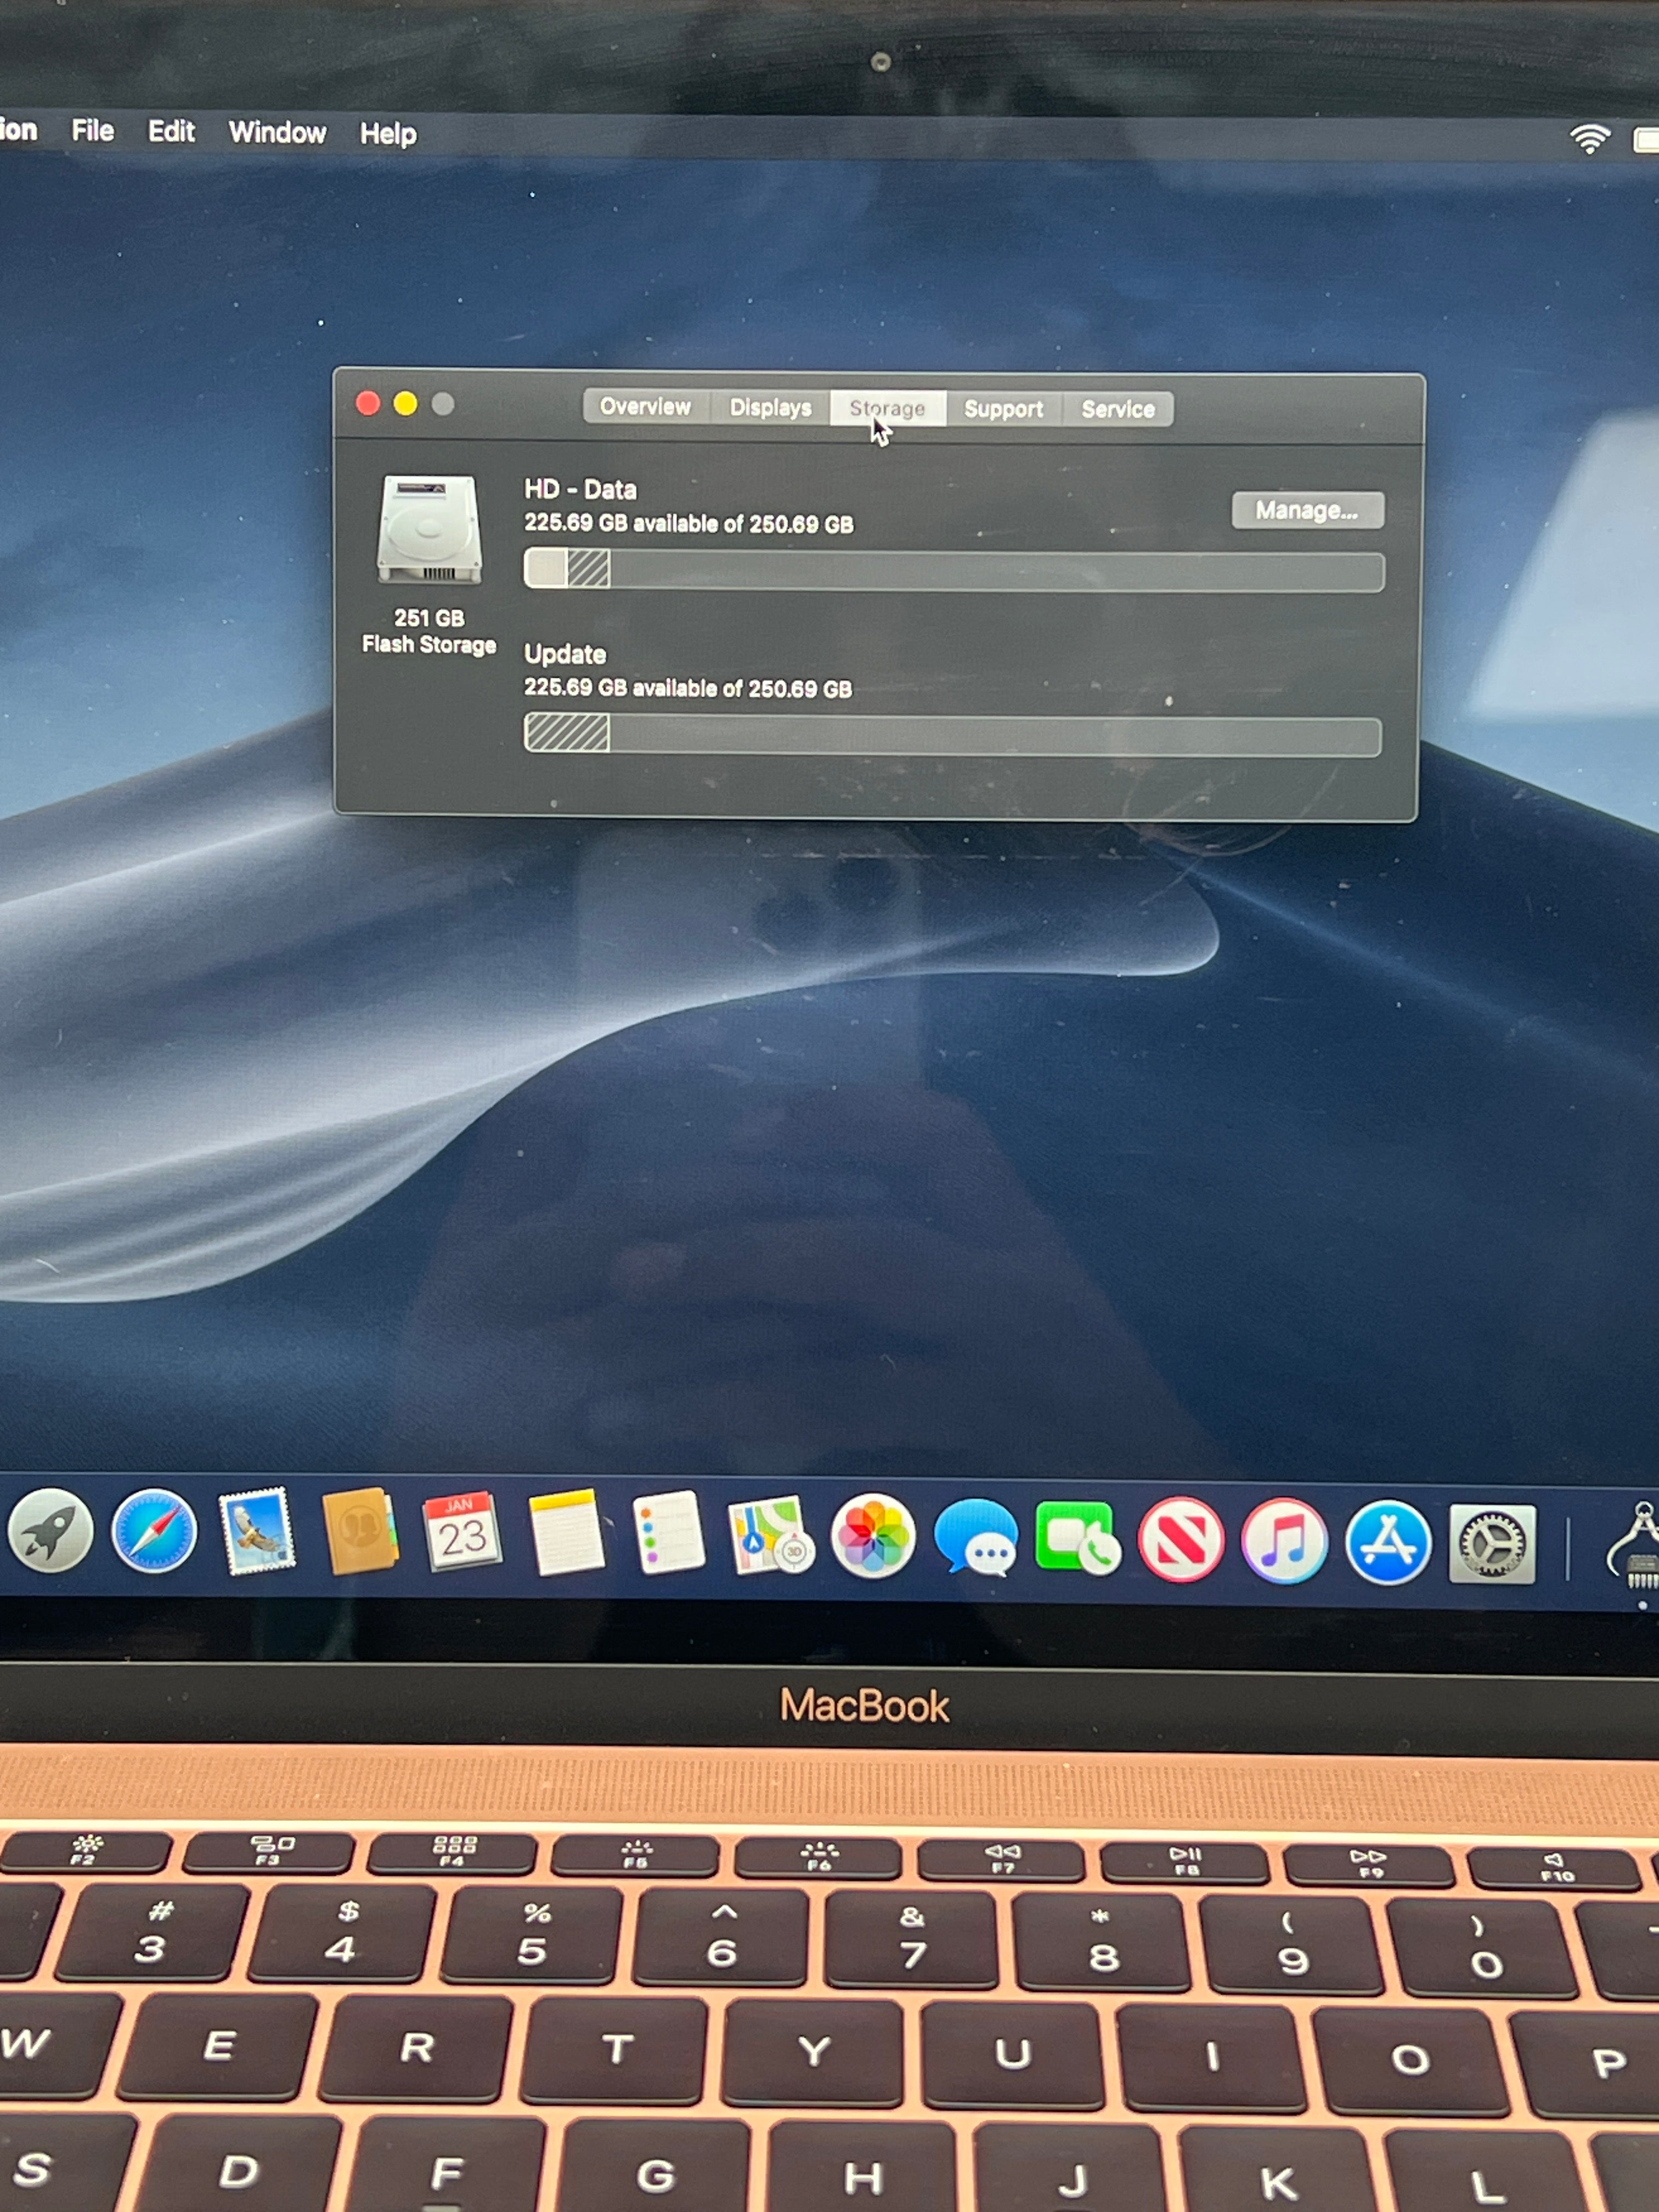The image size is (1659, 2212).
Task: Switch to the Service tab
Action: 1118,409
